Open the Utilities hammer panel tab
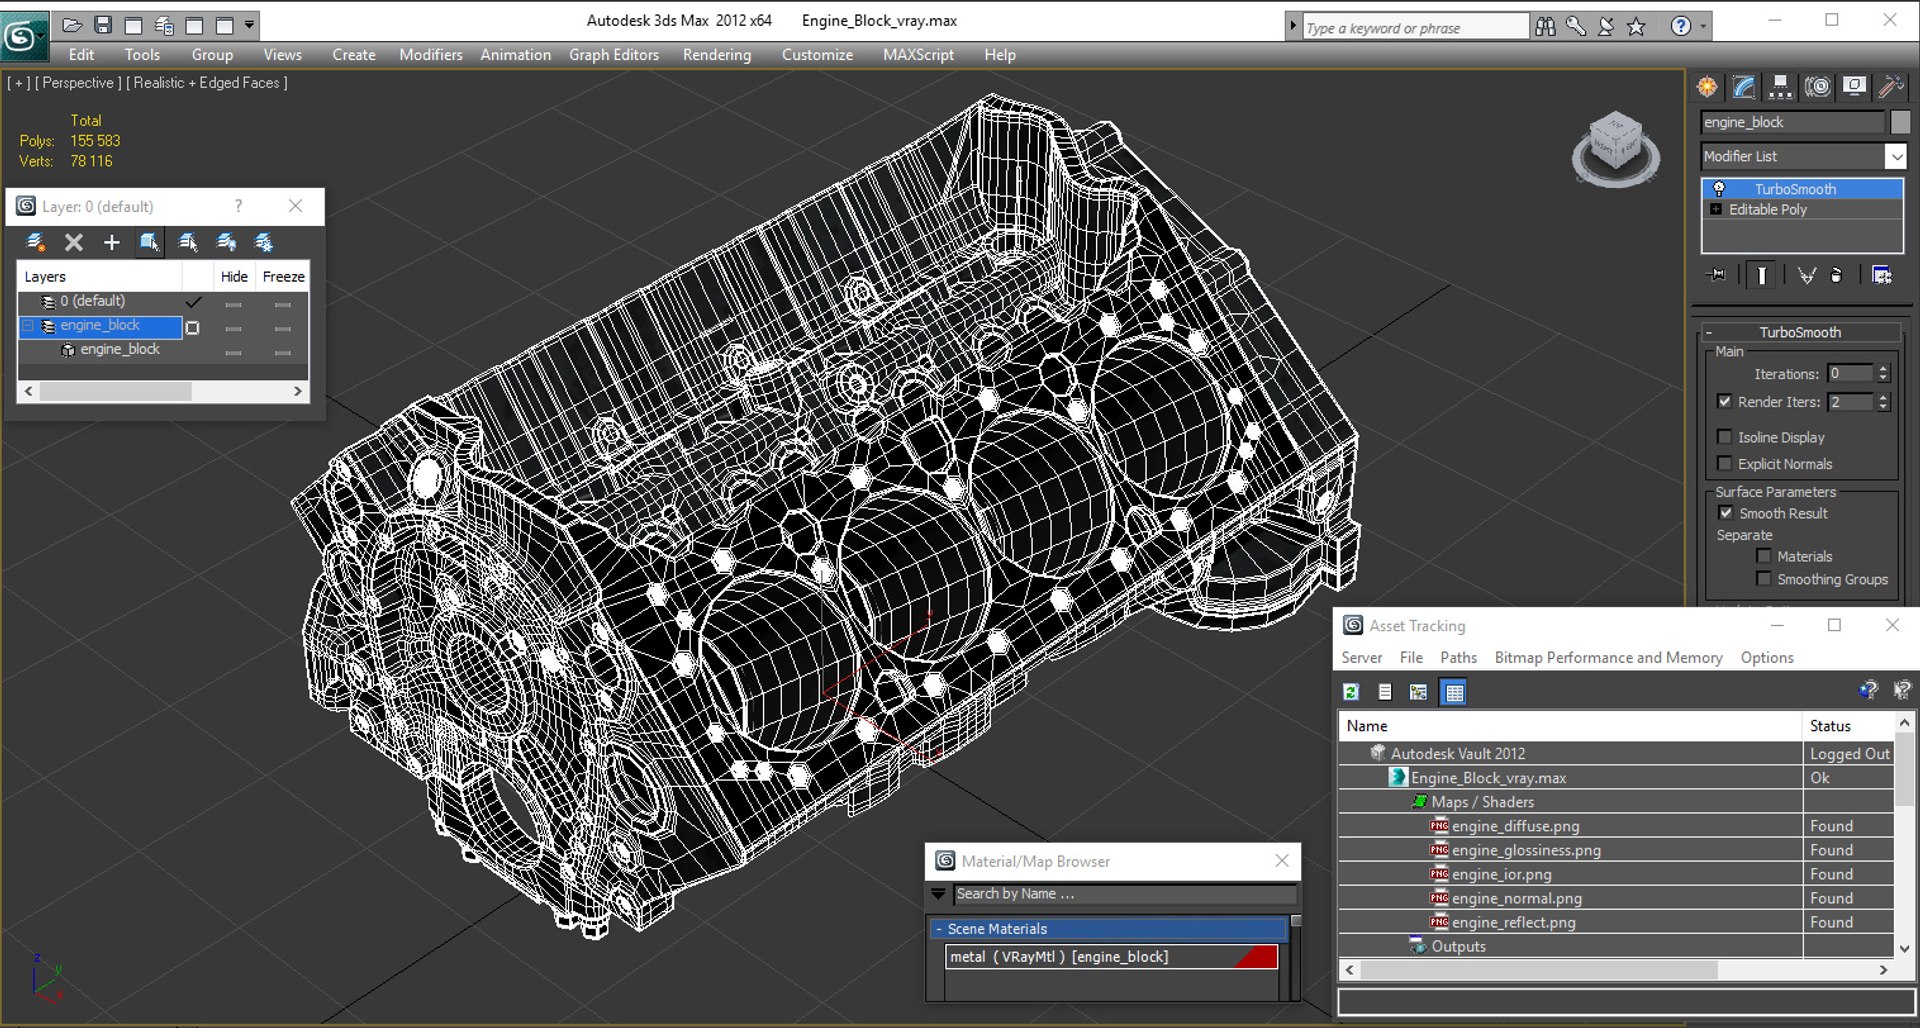Screen dimensions: 1920x1028 click(1891, 87)
